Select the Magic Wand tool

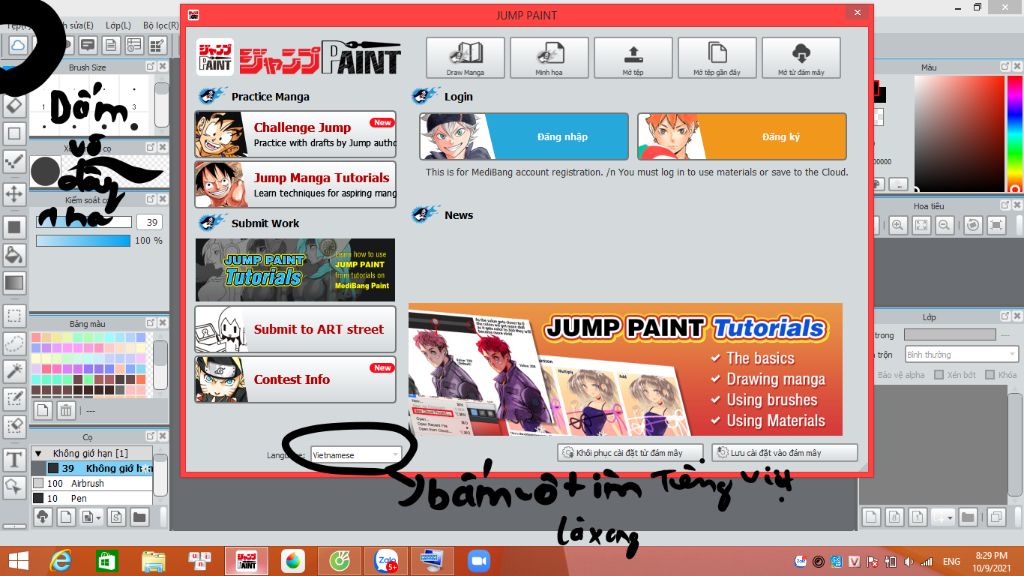(x=14, y=372)
